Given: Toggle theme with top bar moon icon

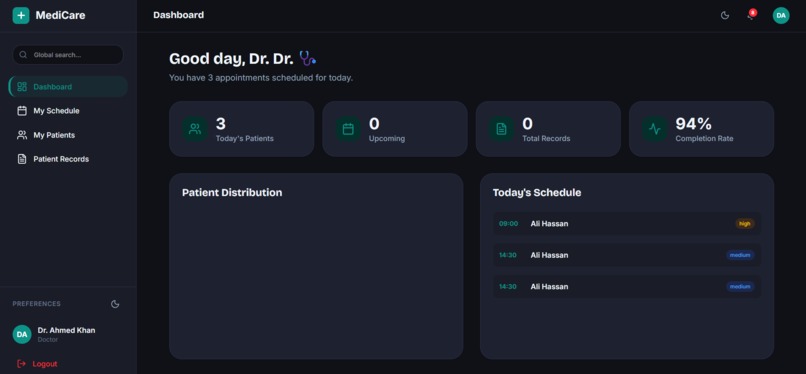Looking at the screenshot, I should coord(725,15).
